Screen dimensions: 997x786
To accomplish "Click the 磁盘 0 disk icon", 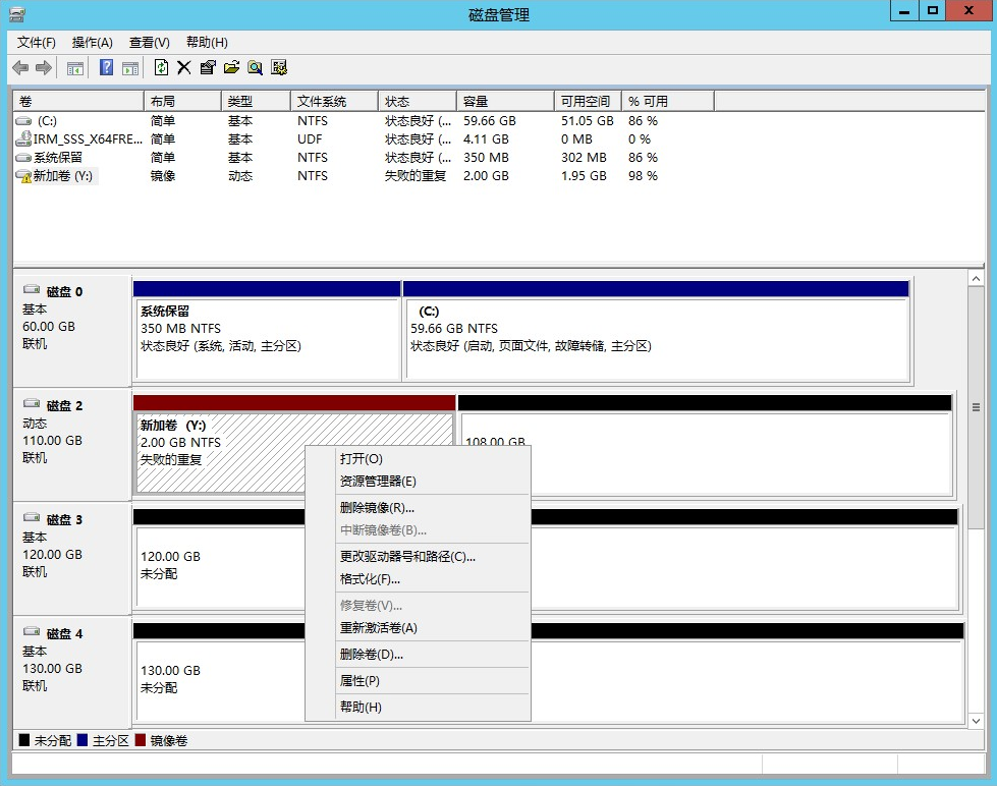I will point(32,290).
